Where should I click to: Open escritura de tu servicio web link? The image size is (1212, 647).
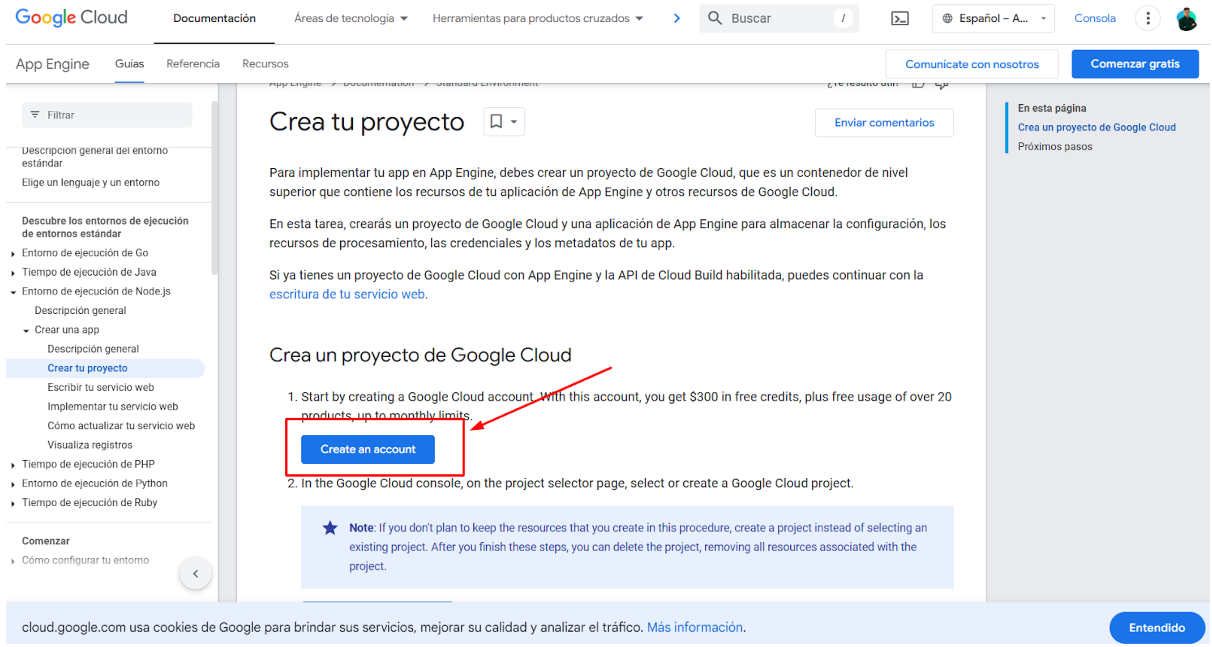pos(347,294)
